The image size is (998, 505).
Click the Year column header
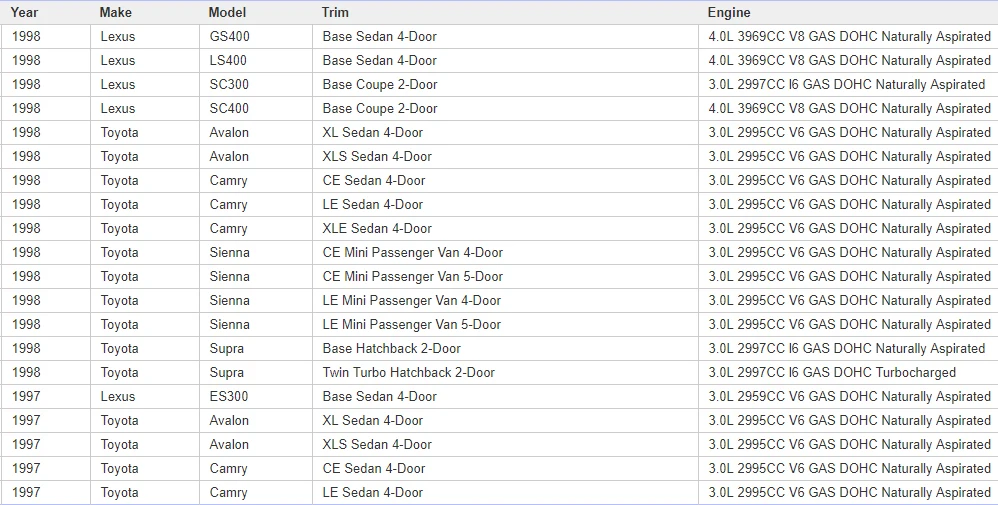(x=45, y=12)
